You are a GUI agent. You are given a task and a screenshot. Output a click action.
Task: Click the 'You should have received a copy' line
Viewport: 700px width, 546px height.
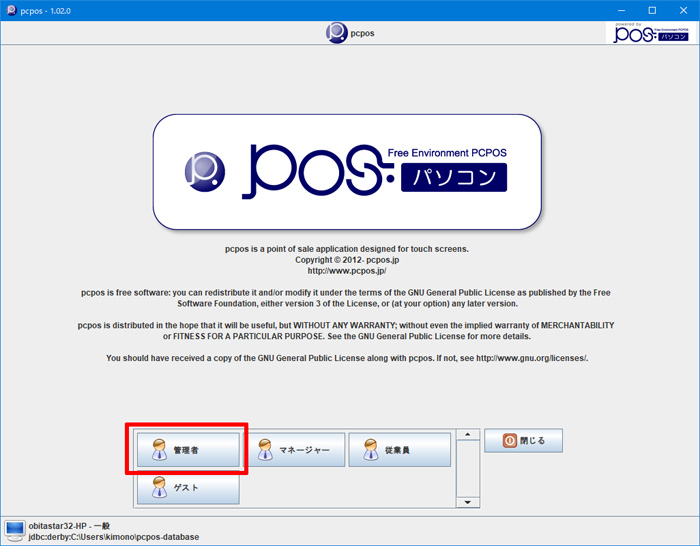347,358
